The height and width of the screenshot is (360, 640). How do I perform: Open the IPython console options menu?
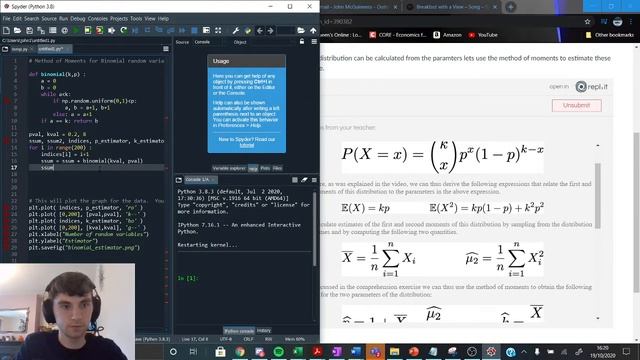click(x=314, y=180)
